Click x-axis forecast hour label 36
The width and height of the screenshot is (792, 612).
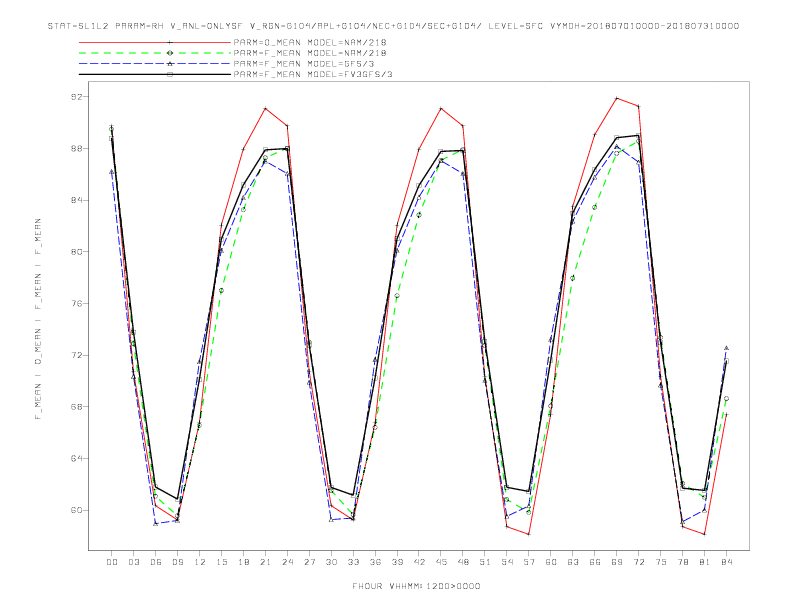click(x=375, y=562)
